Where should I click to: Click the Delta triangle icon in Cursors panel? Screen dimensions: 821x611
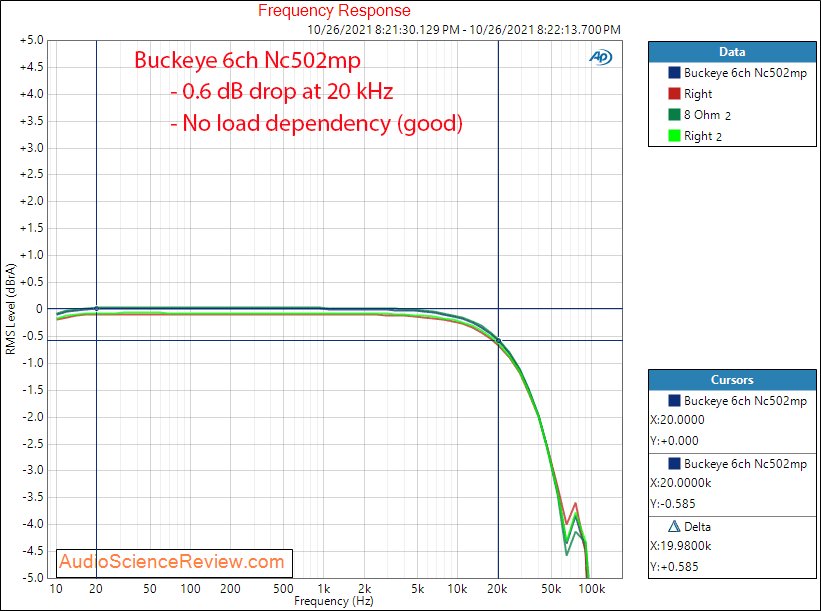point(674,526)
